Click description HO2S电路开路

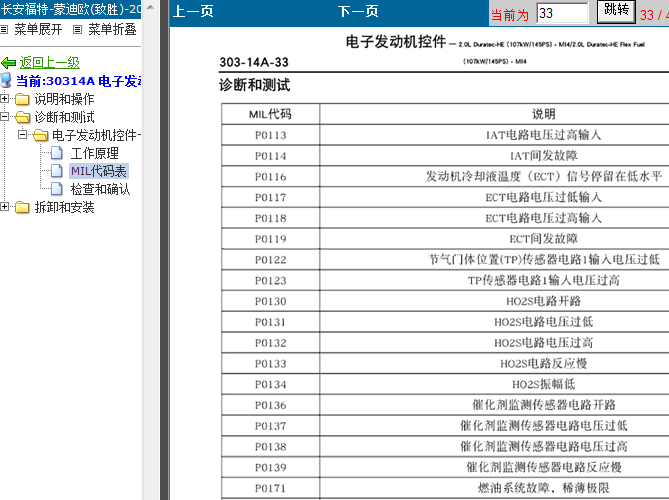click(543, 301)
